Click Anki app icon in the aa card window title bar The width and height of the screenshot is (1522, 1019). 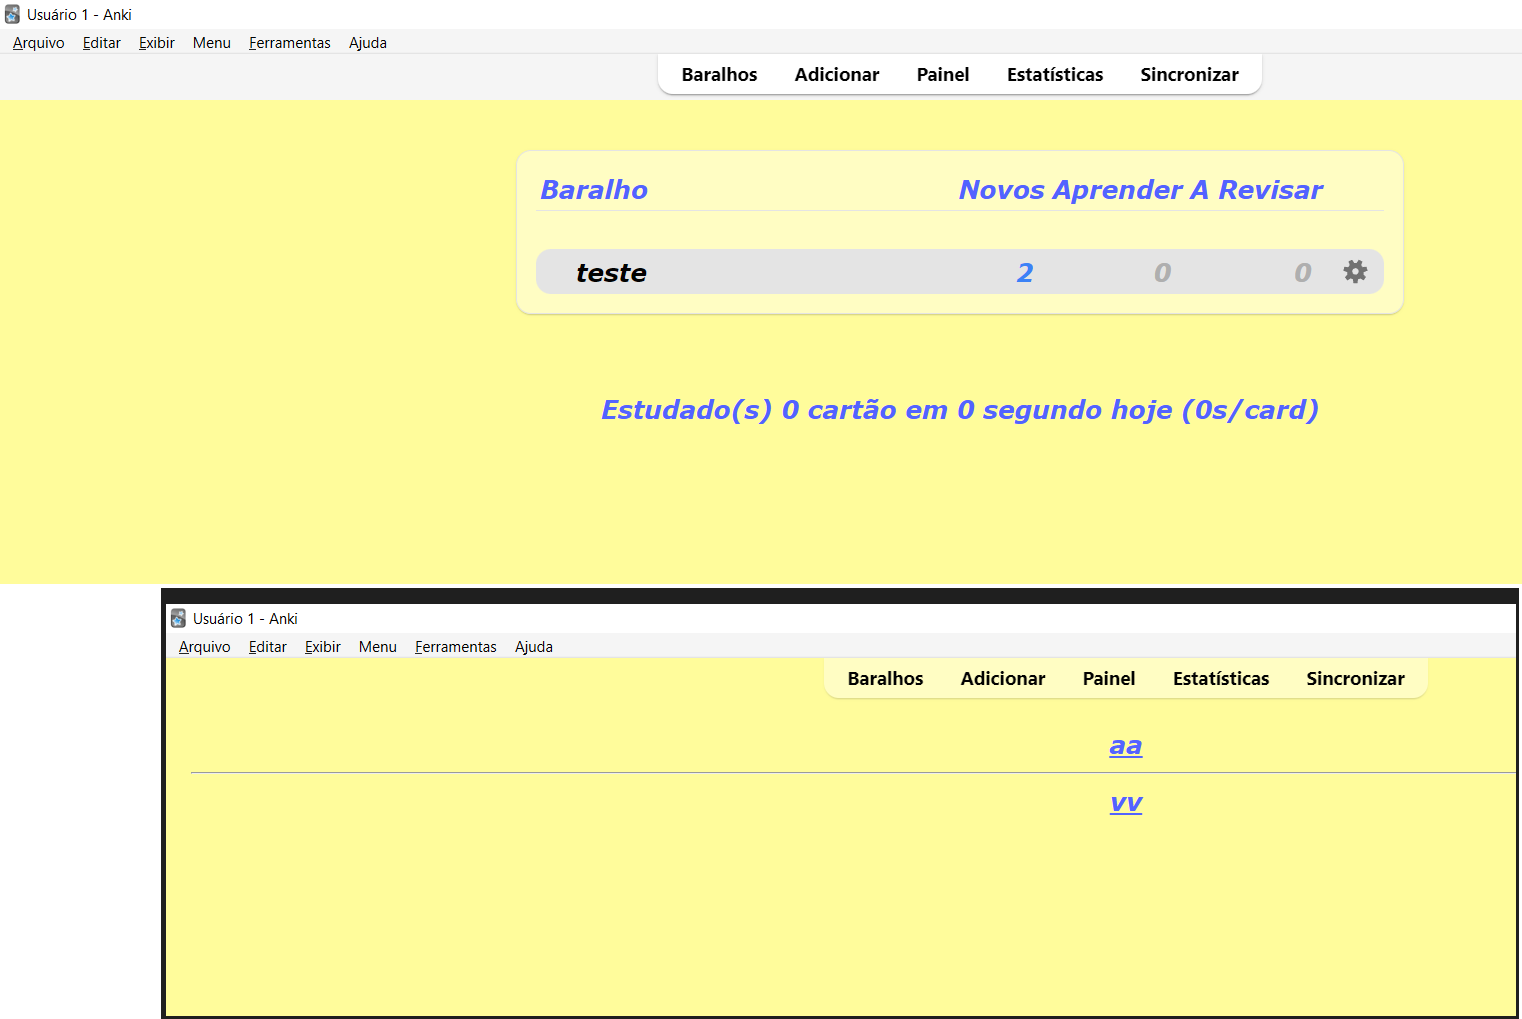(x=178, y=619)
